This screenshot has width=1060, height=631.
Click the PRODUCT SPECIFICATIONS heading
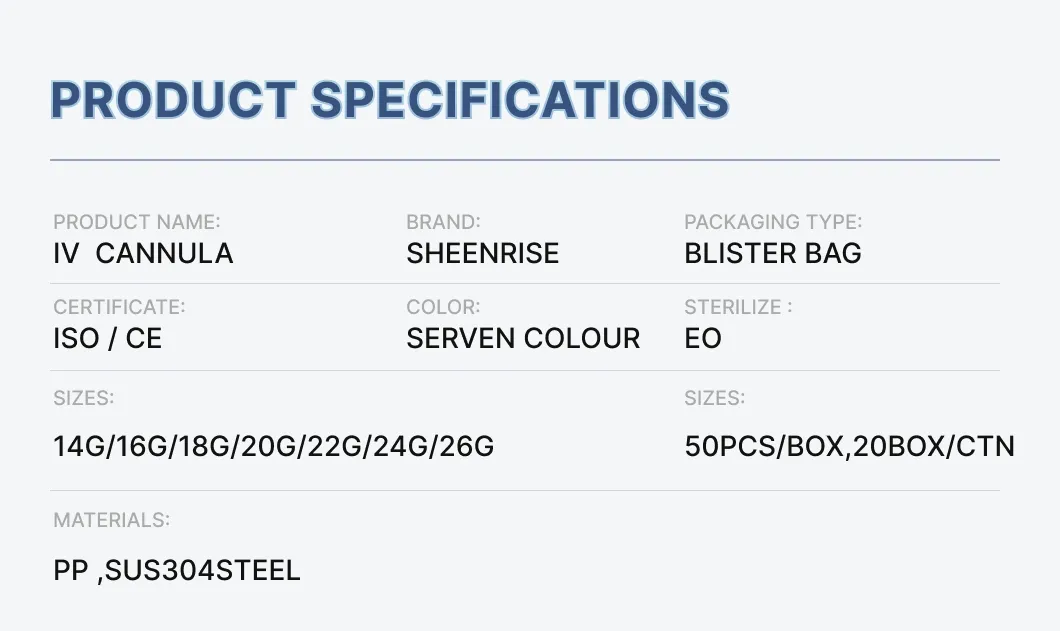(390, 100)
